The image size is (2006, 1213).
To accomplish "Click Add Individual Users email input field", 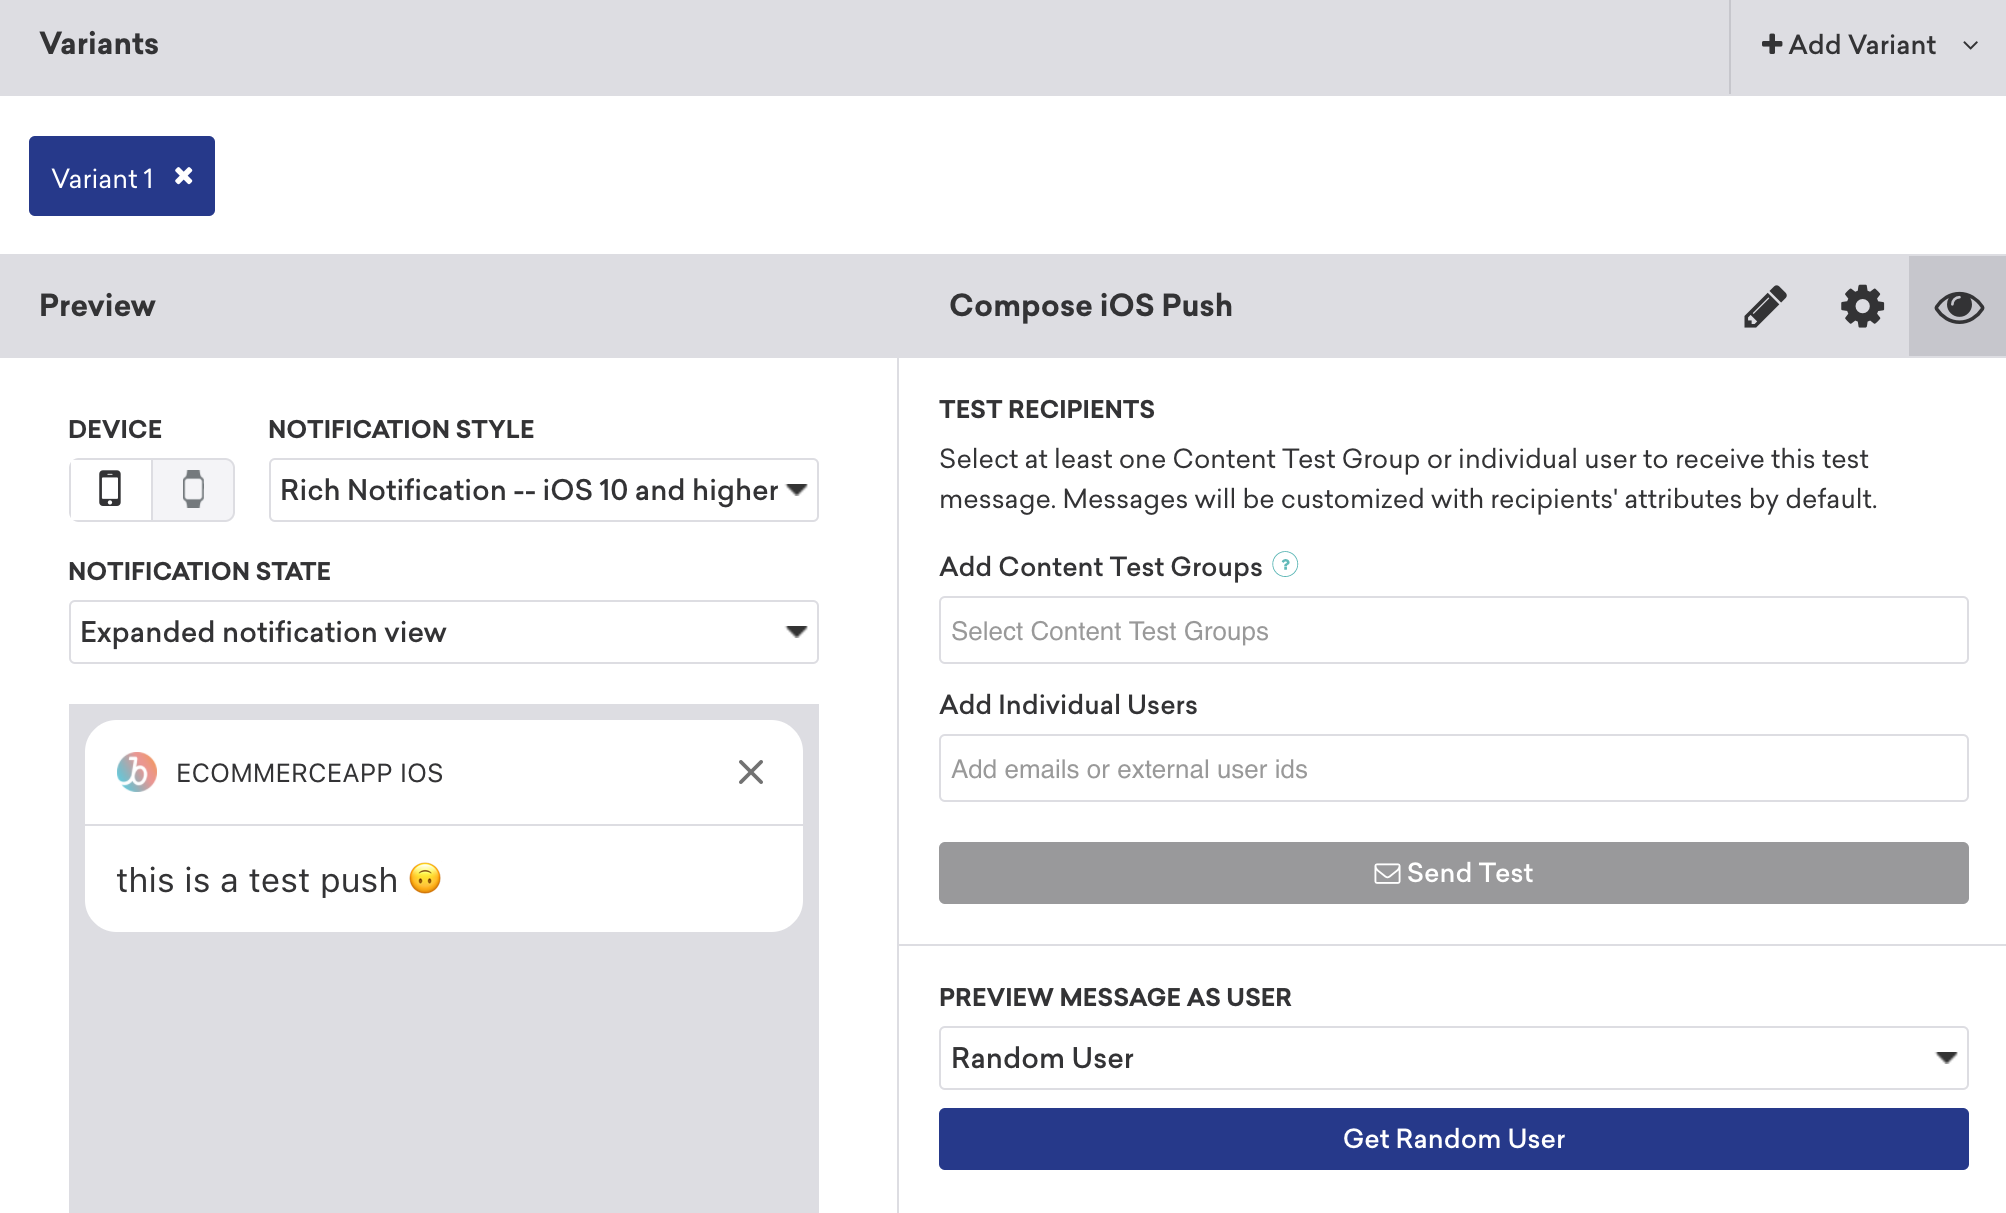I will (1453, 769).
